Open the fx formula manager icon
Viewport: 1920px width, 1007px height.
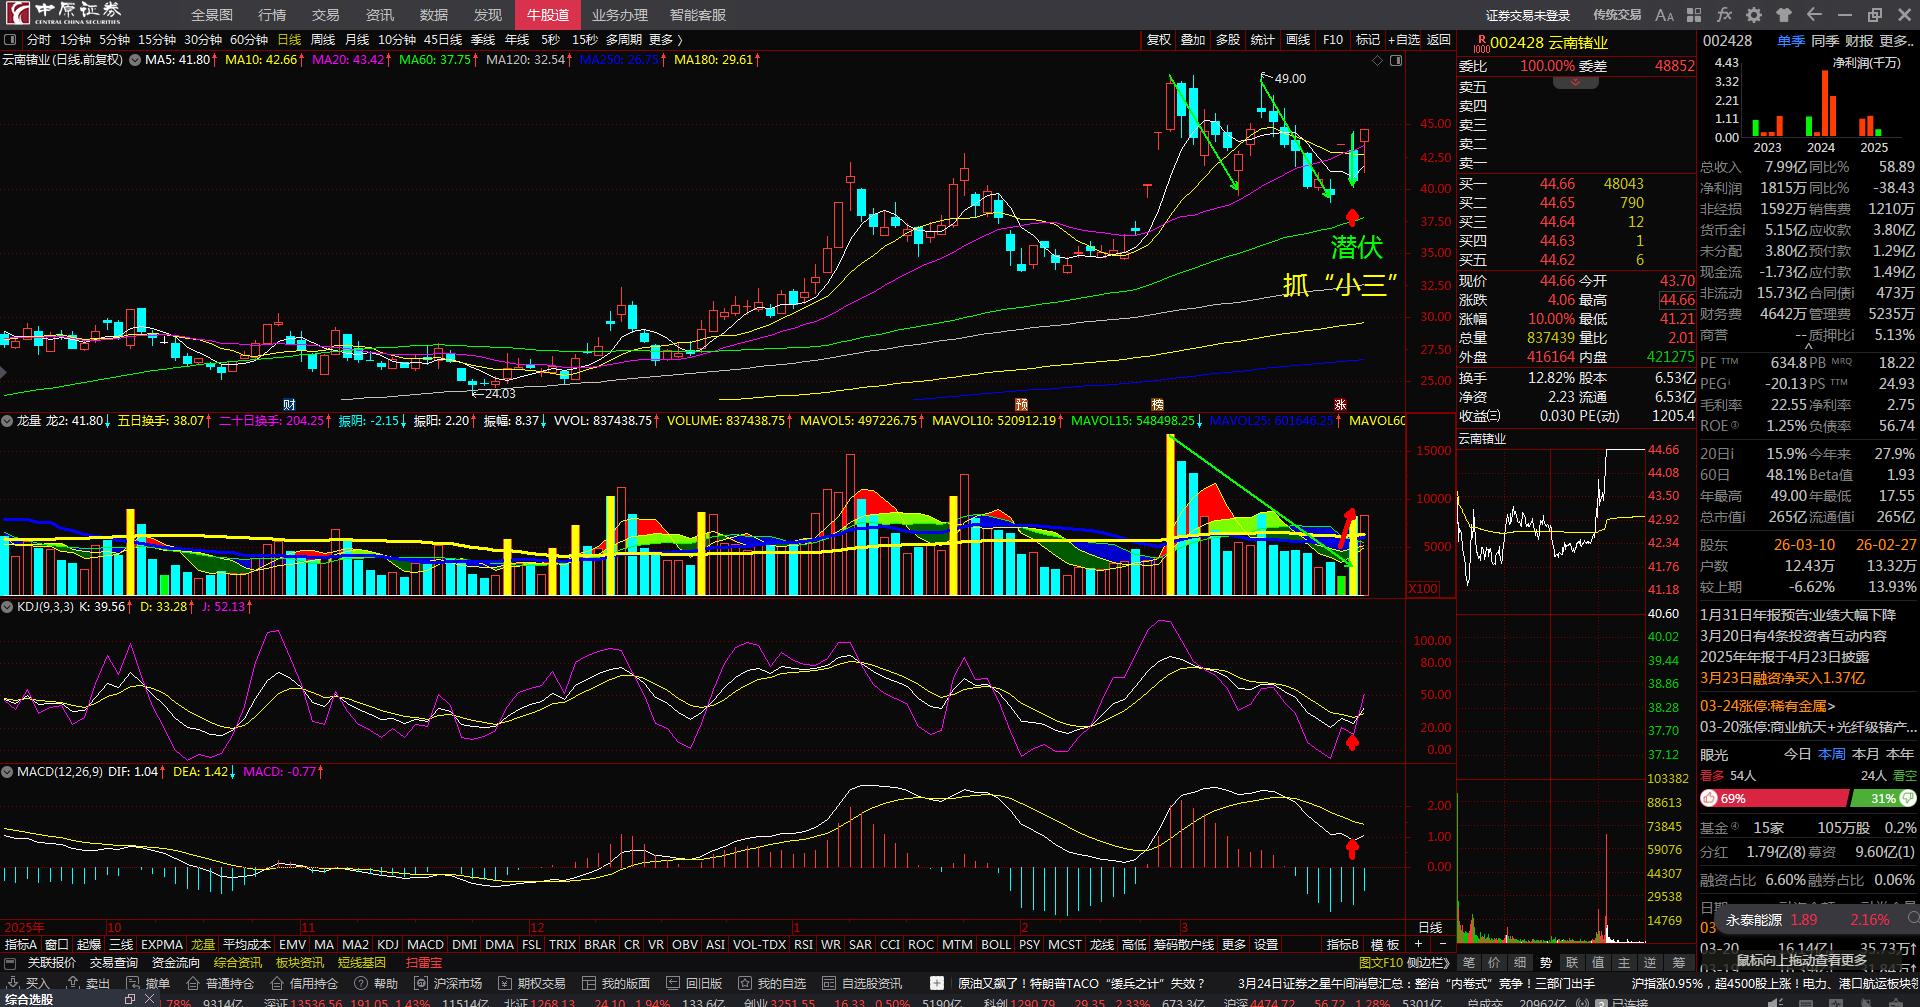click(1724, 15)
